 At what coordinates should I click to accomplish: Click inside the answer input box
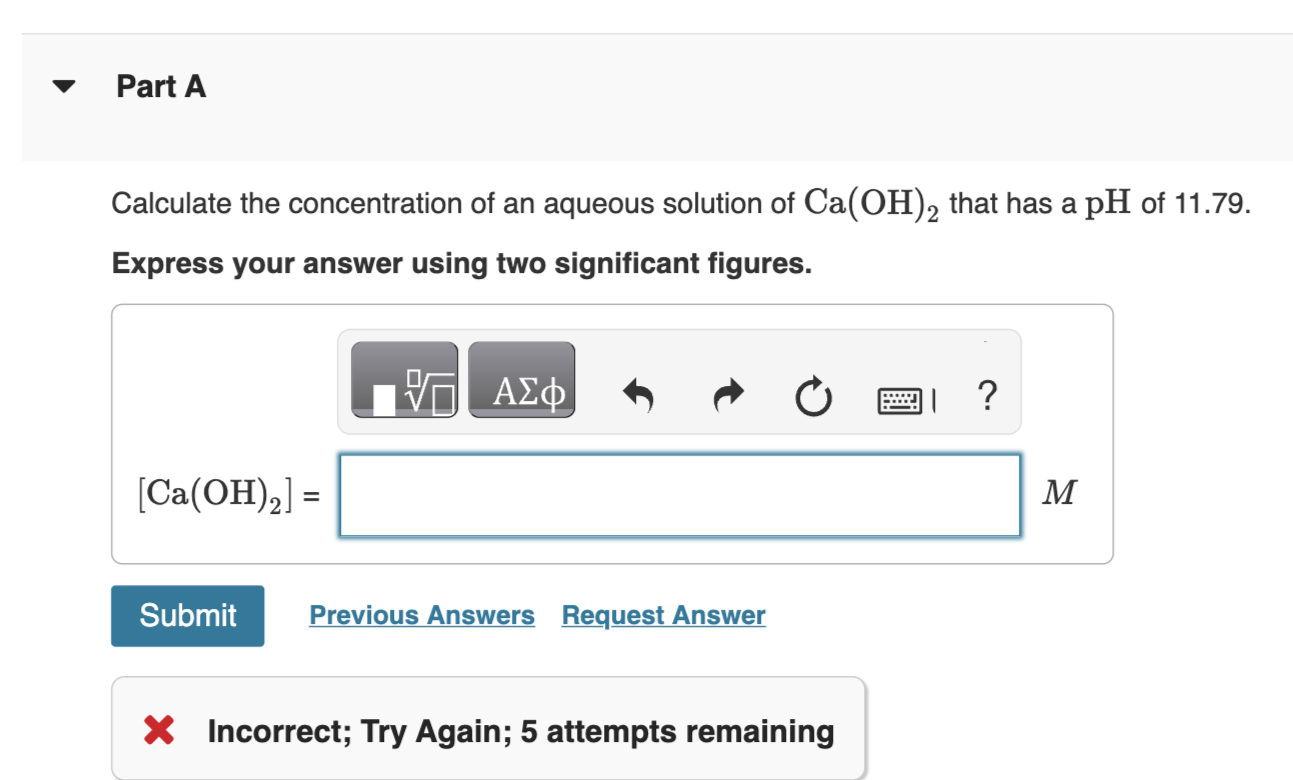pos(679,494)
